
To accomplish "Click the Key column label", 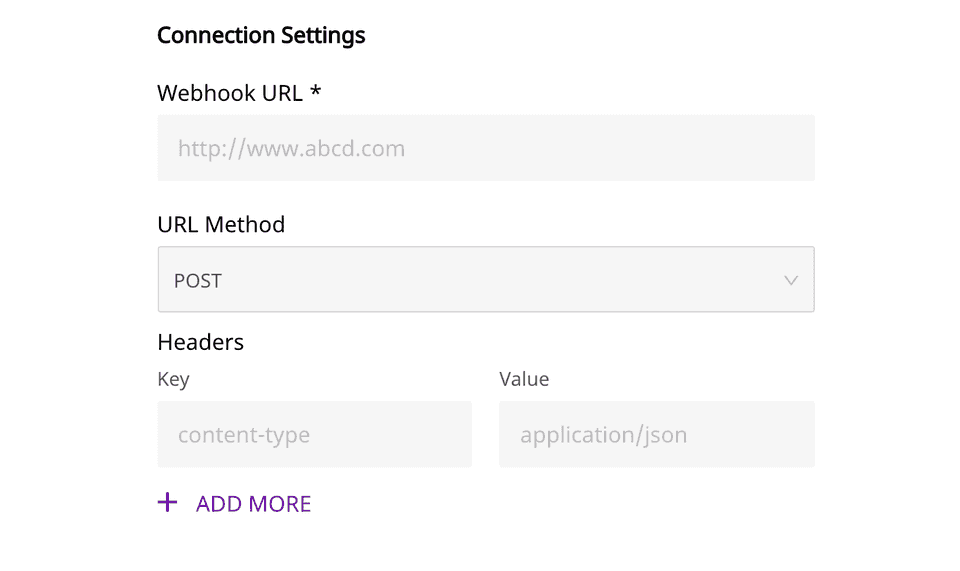I will click(173, 379).
